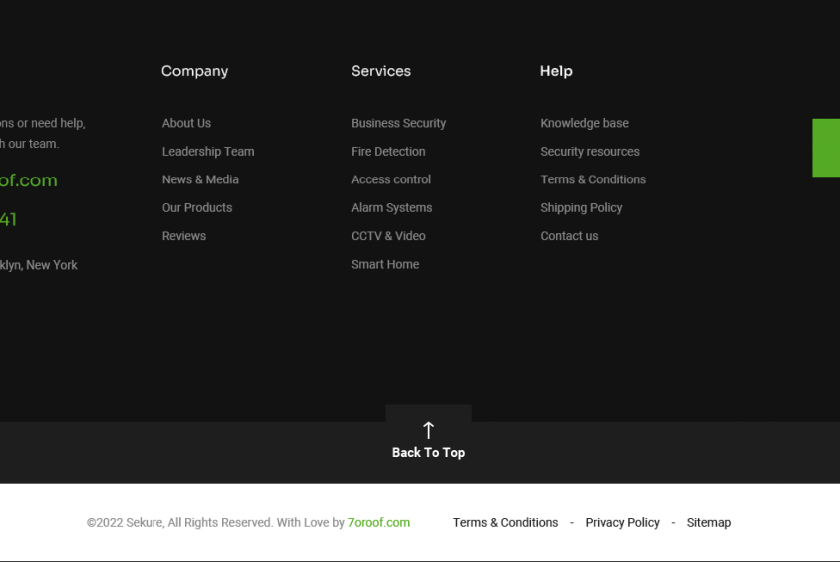The image size is (840, 562).
Task: Open News & Media link
Action: tap(200, 179)
